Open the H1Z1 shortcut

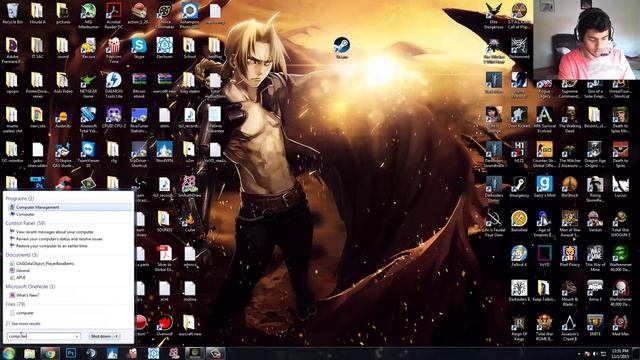point(519,152)
